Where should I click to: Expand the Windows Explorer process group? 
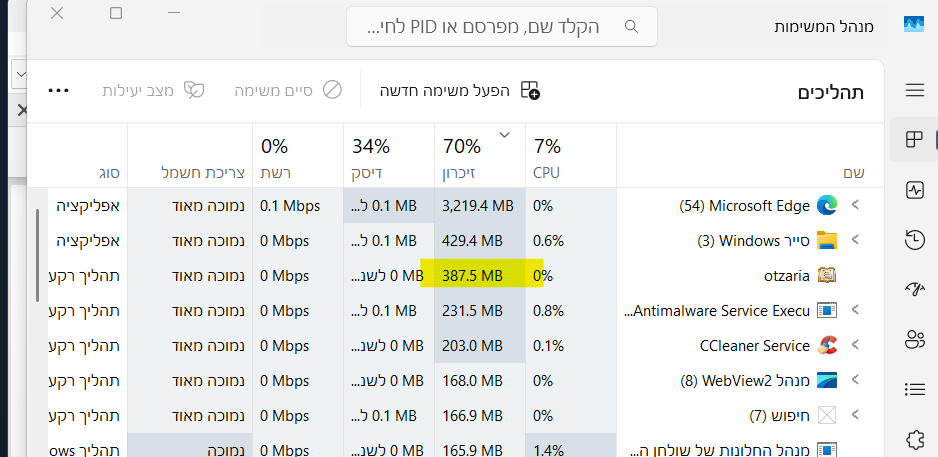(856, 241)
